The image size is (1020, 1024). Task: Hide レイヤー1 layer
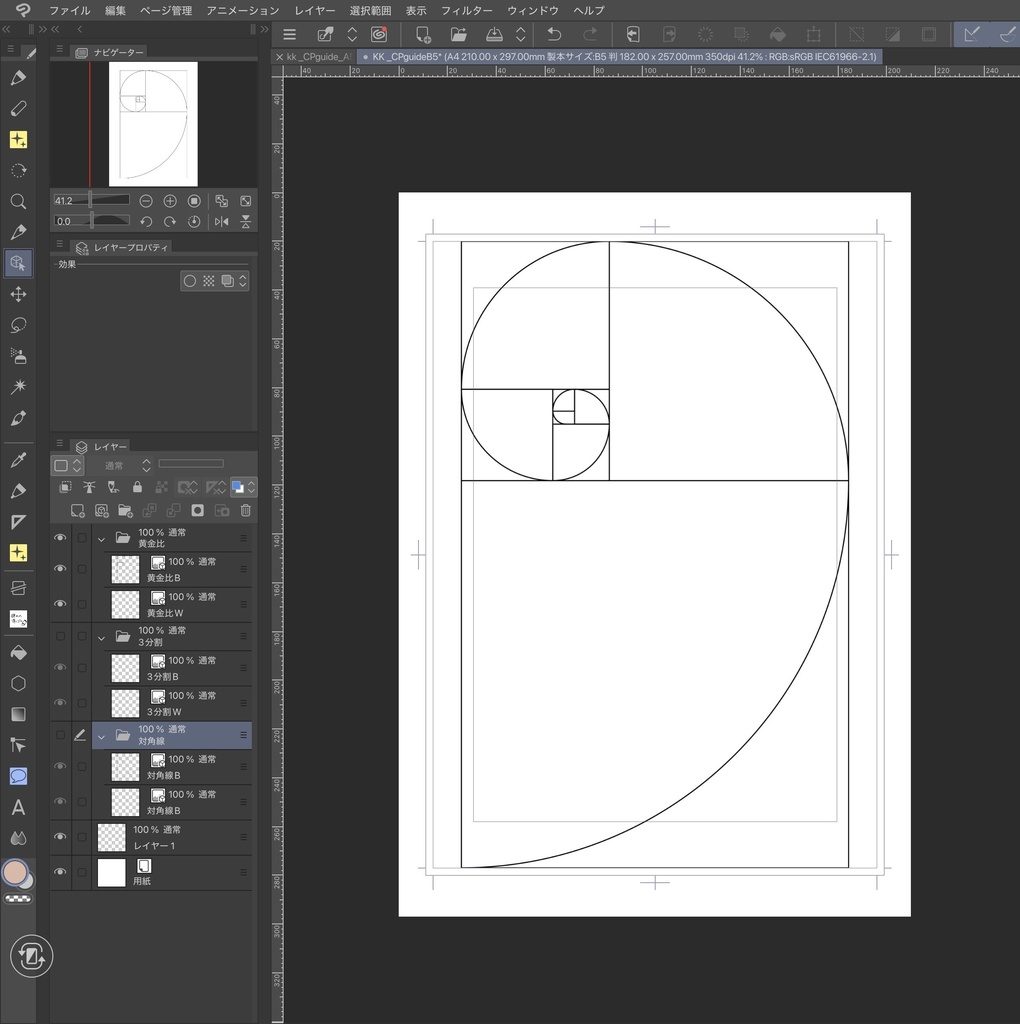(60, 837)
